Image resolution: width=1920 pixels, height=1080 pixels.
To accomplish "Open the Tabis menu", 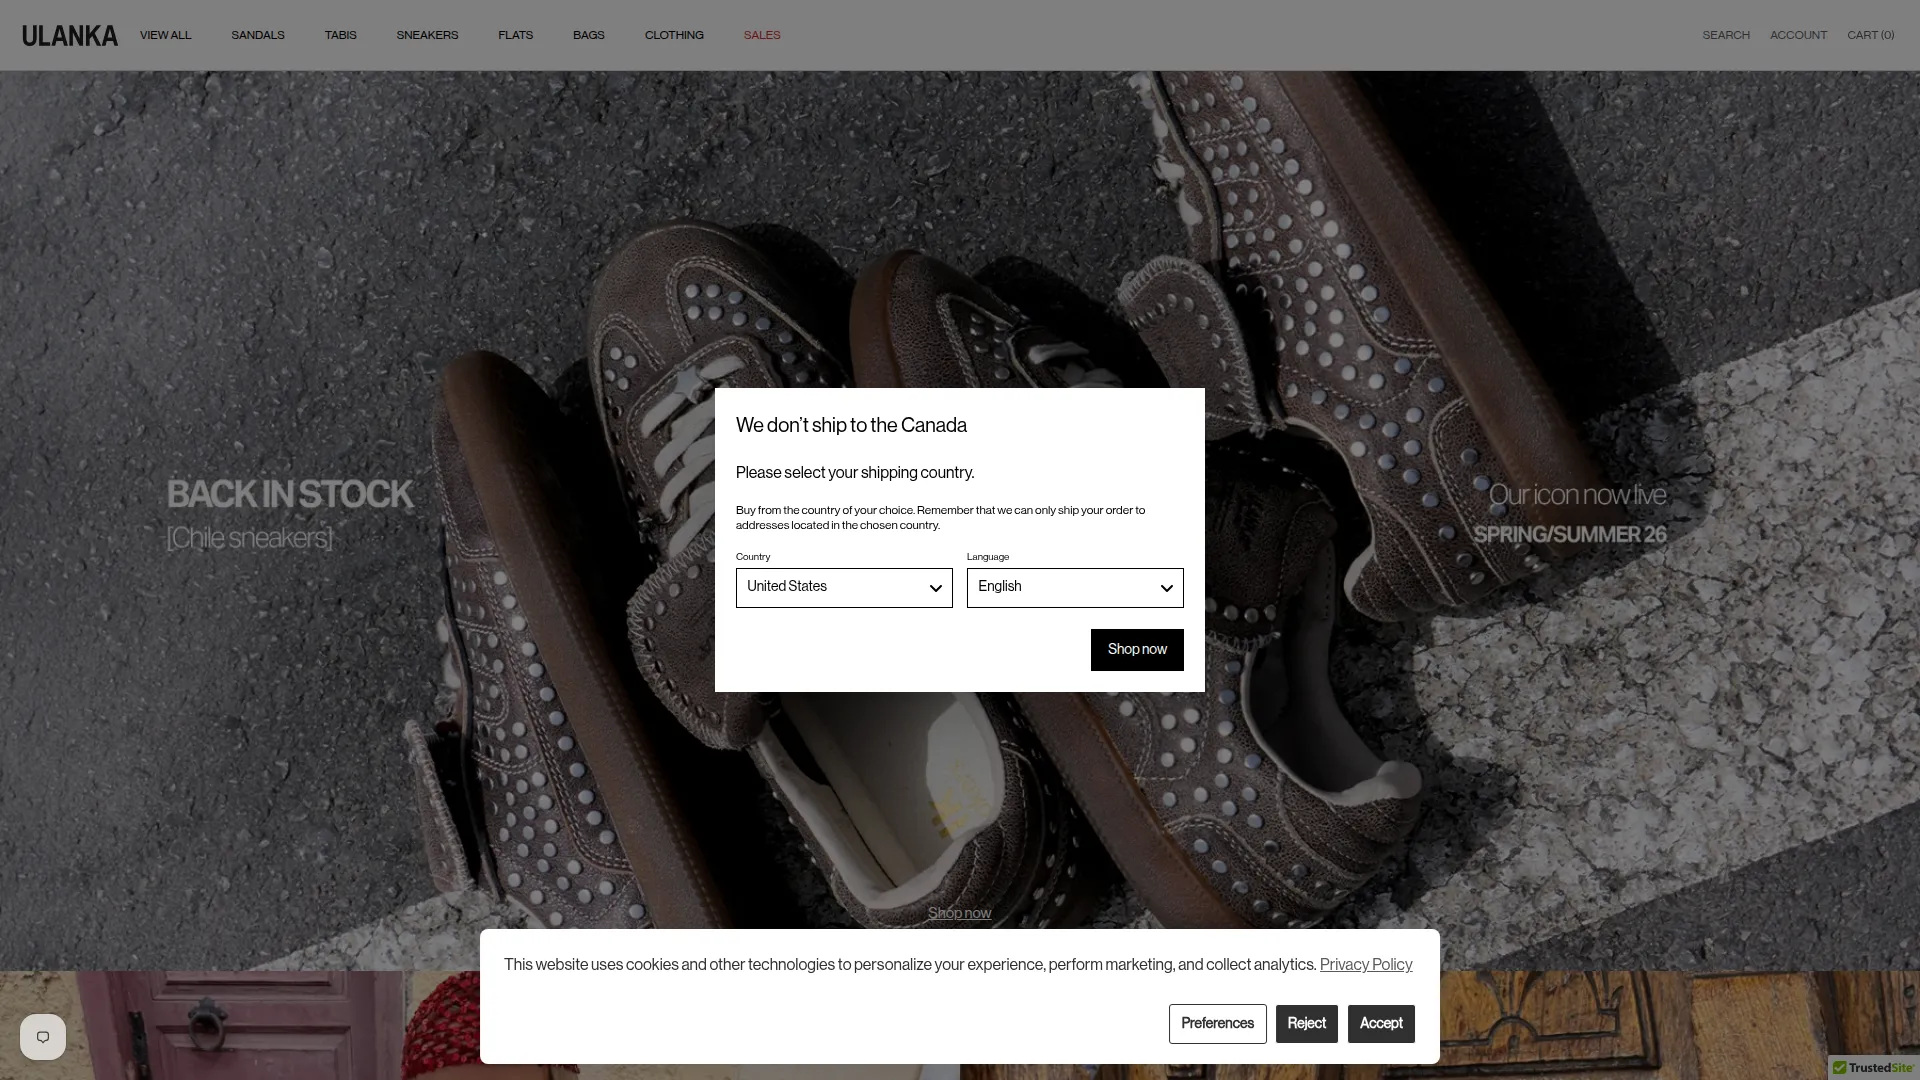I will coord(340,35).
